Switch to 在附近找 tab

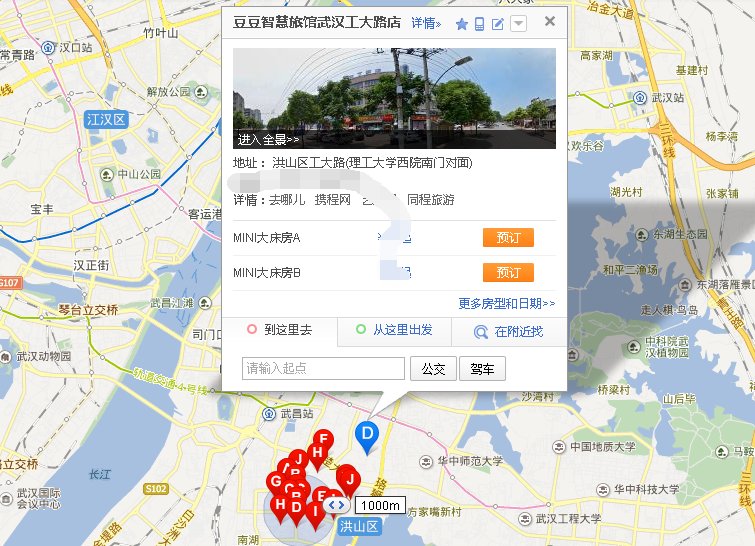pyautogui.click(x=509, y=332)
